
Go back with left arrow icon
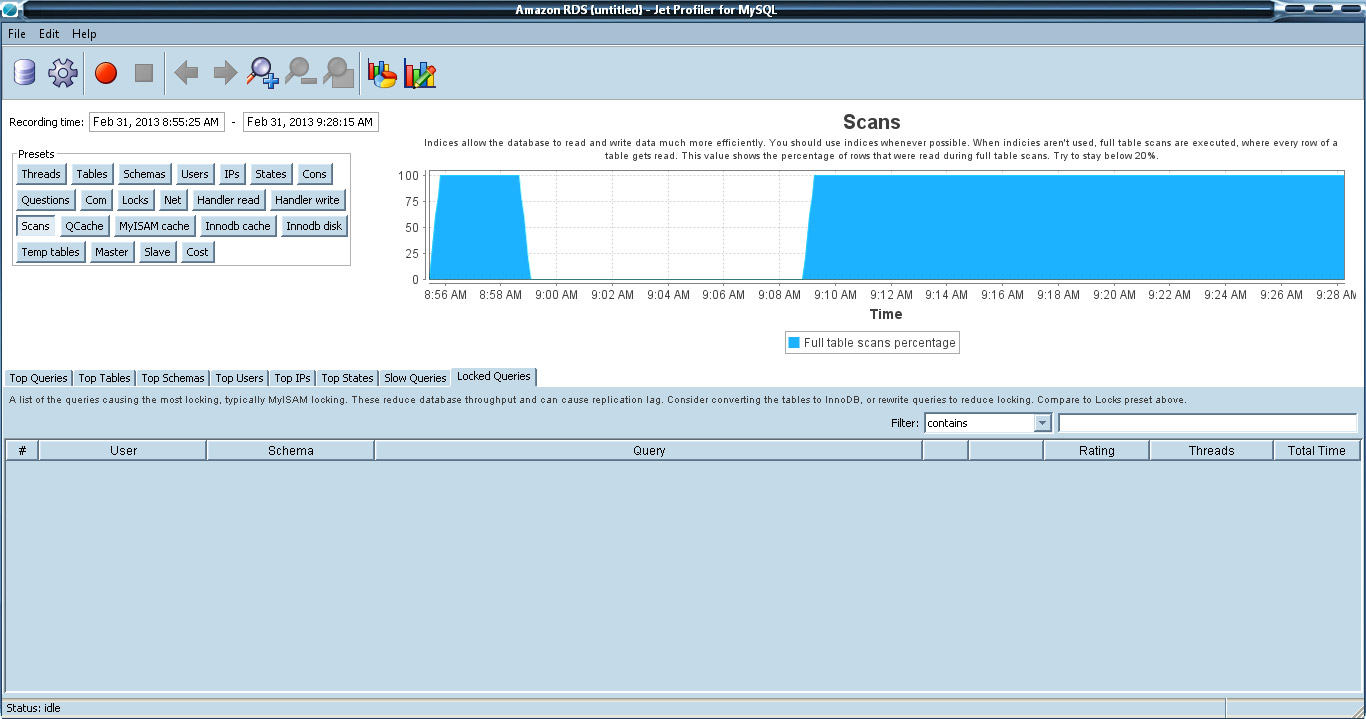click(186, 73)
